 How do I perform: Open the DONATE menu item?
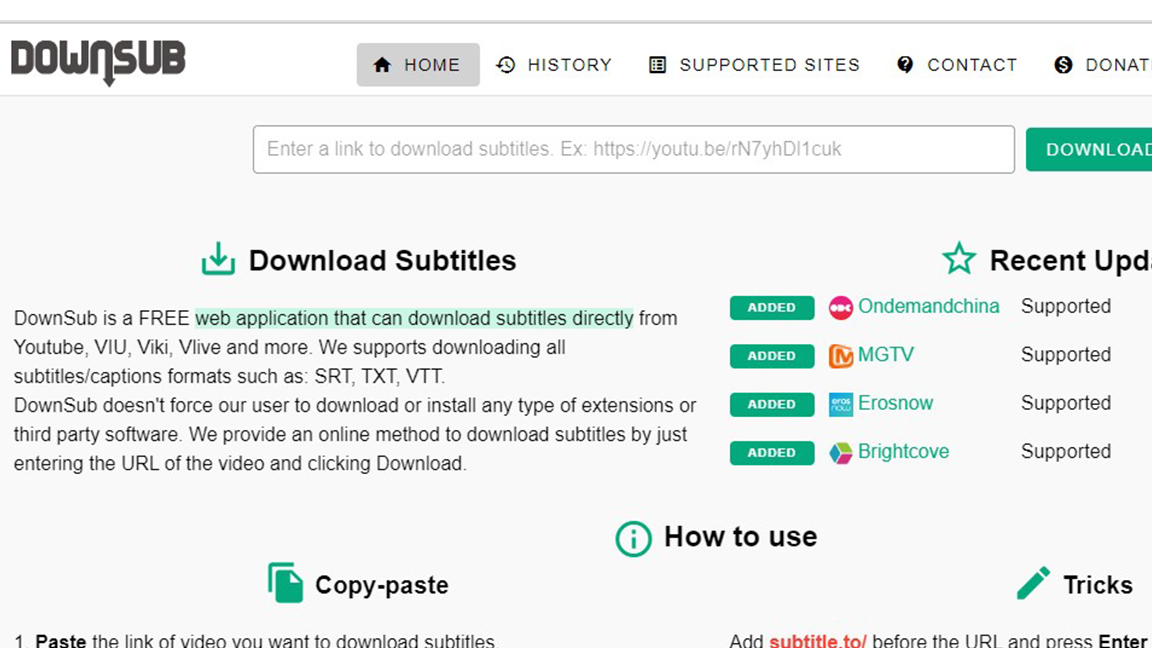[1102, 65]
